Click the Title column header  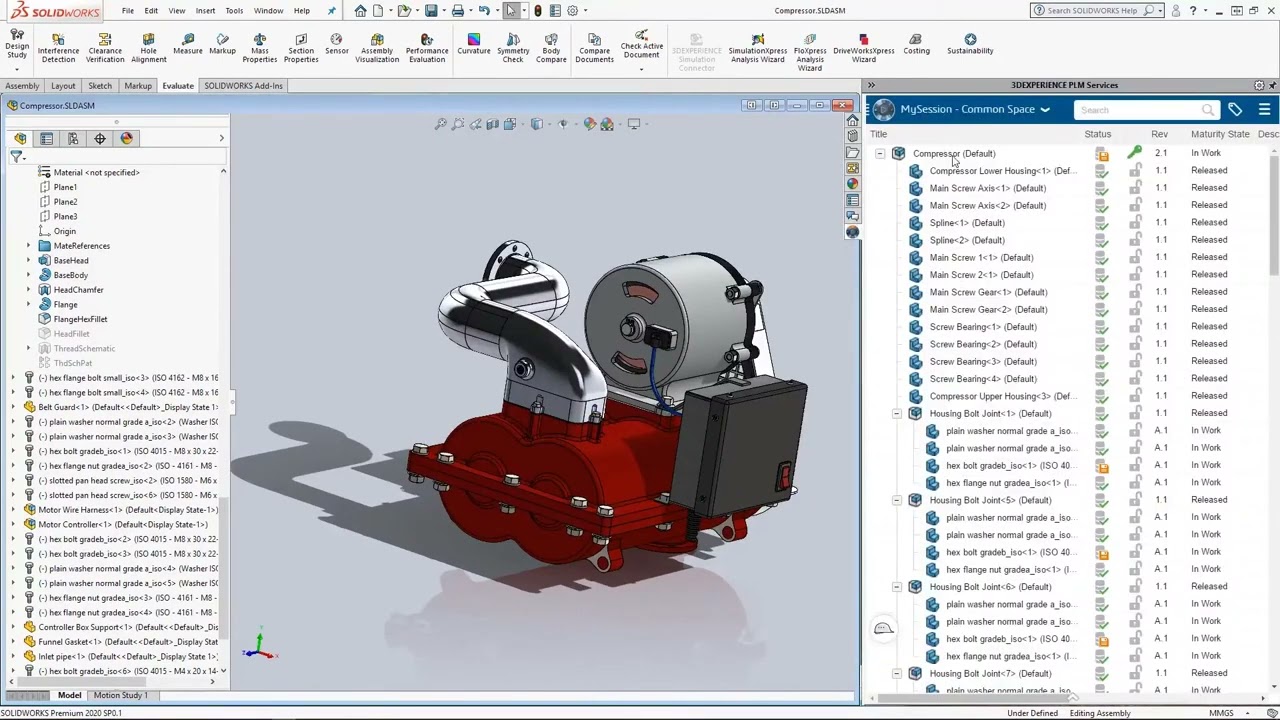[x=878, y=134]
